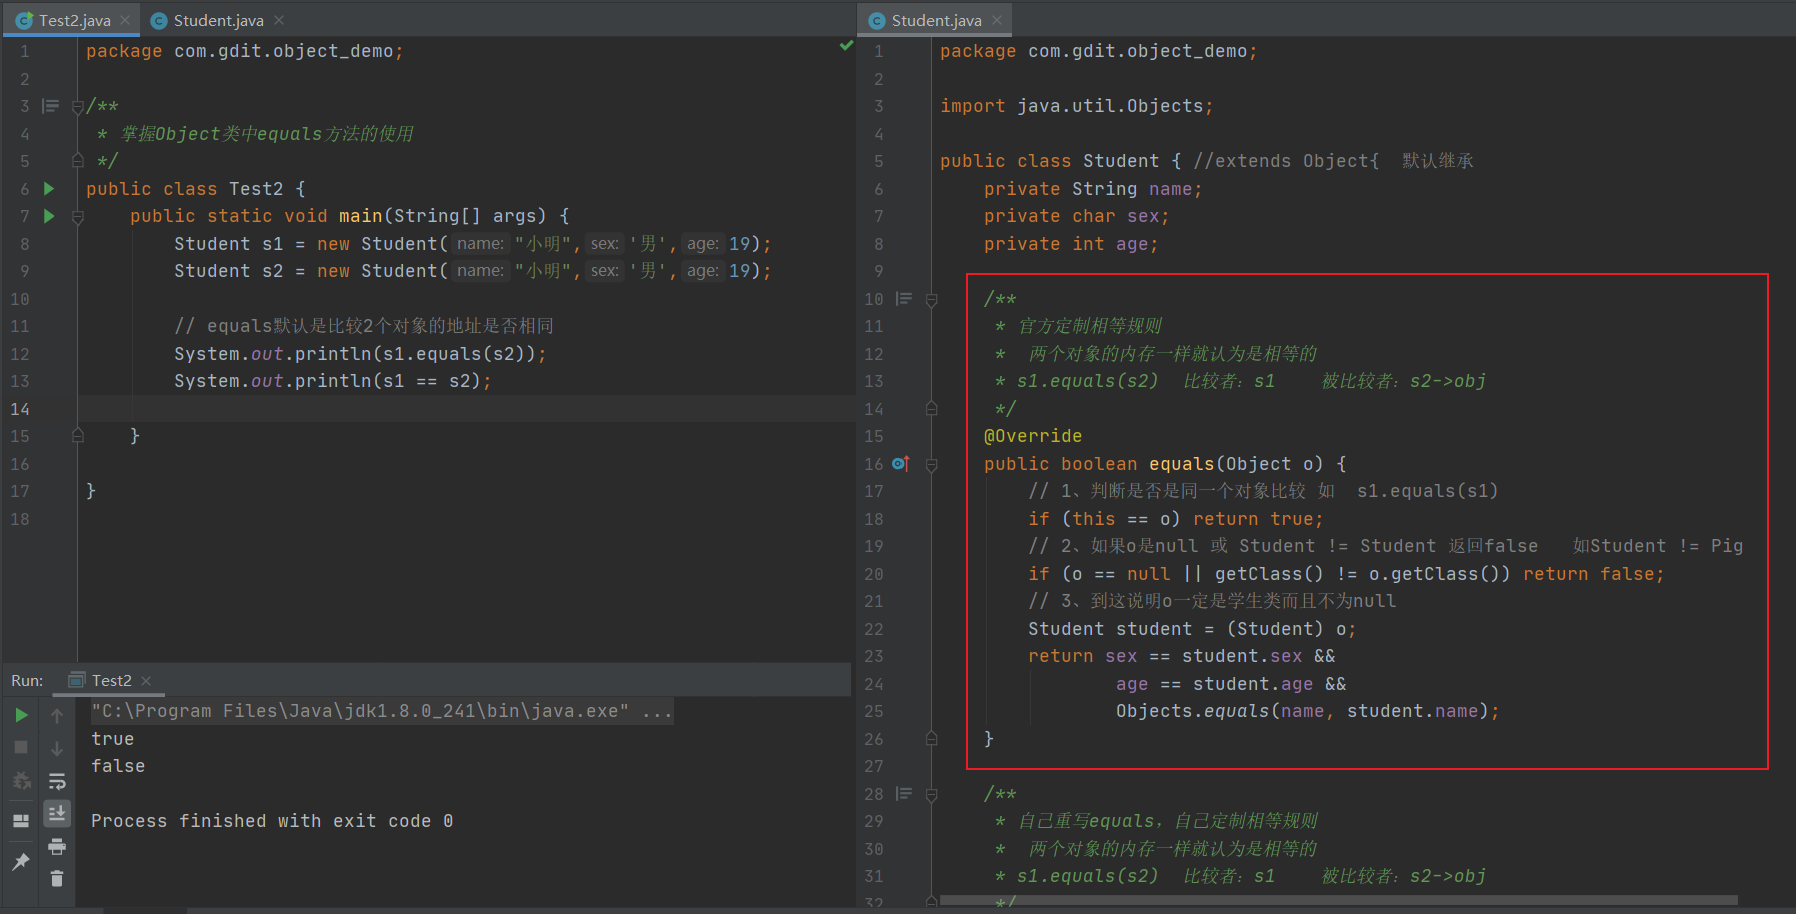
Task: Switch to Student.java tab in left editor
Action: coord(217,20)
